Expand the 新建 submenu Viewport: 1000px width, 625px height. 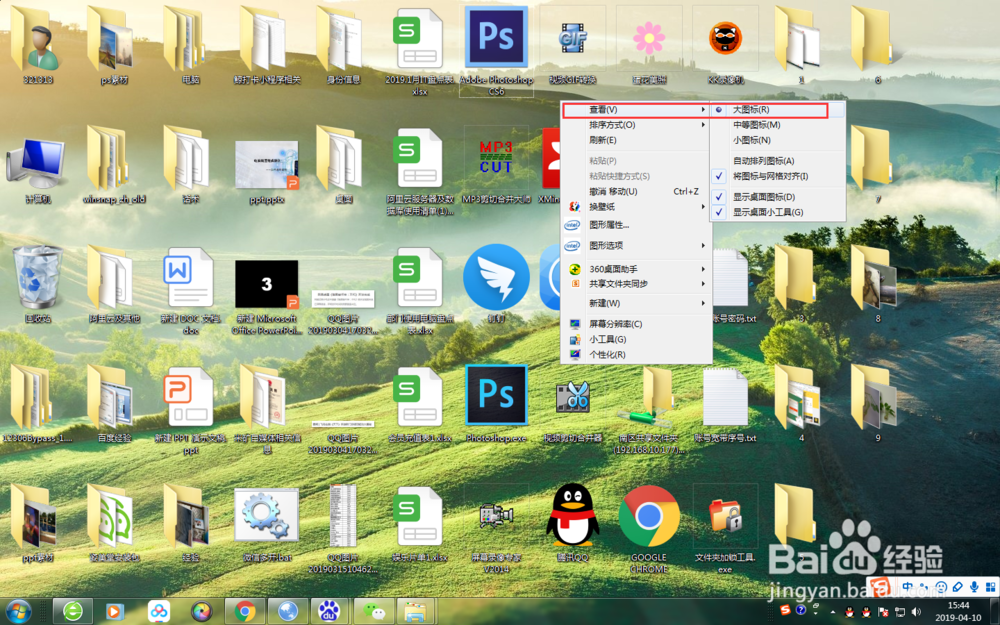(x=636, y=303)
